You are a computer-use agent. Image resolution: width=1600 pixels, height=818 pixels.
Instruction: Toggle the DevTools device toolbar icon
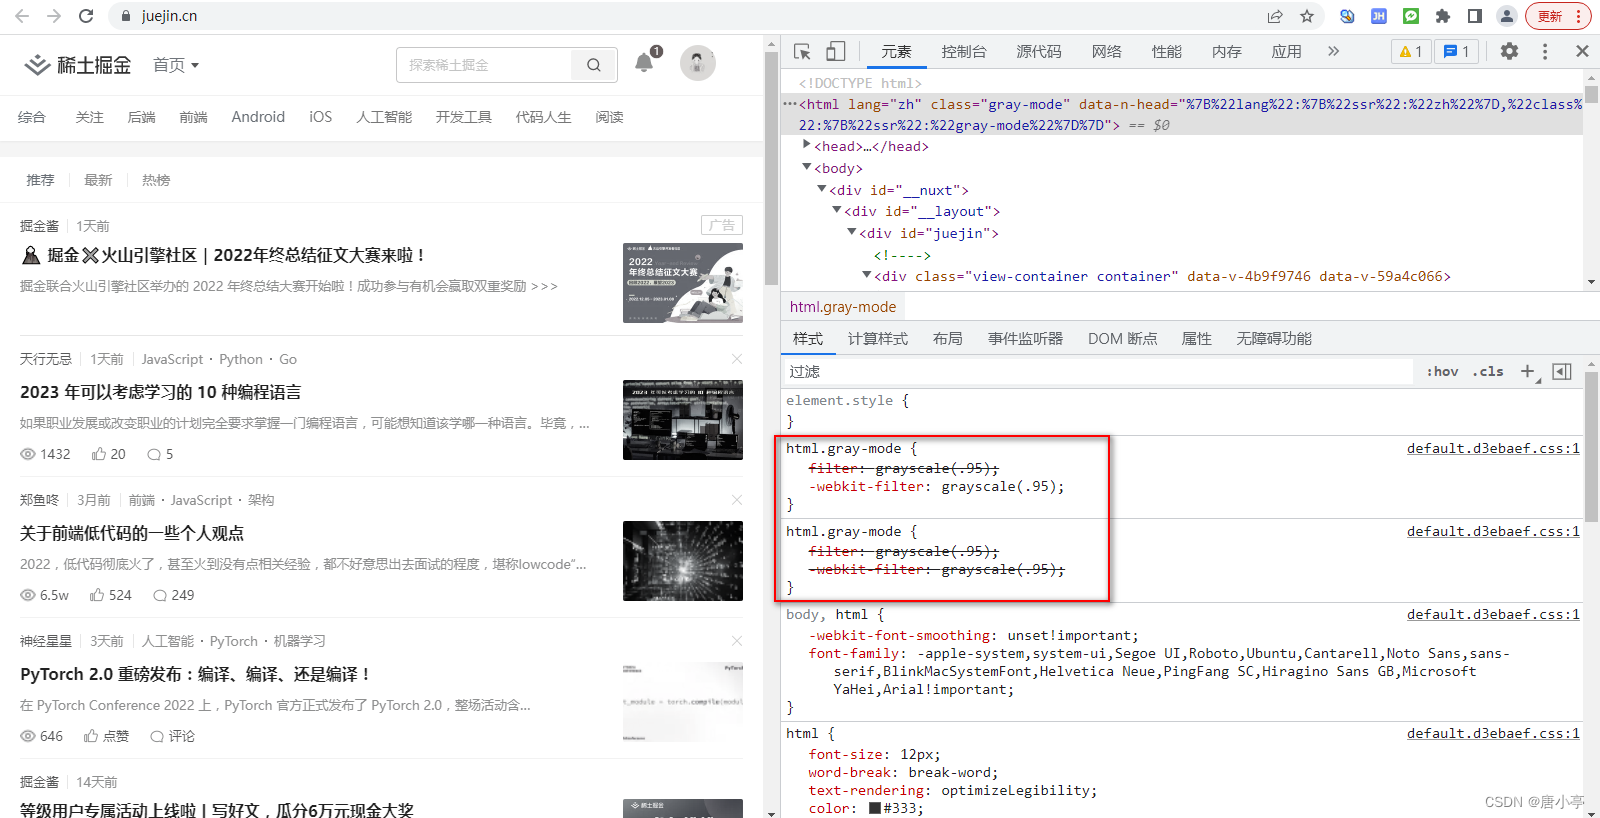click(836, 51)
